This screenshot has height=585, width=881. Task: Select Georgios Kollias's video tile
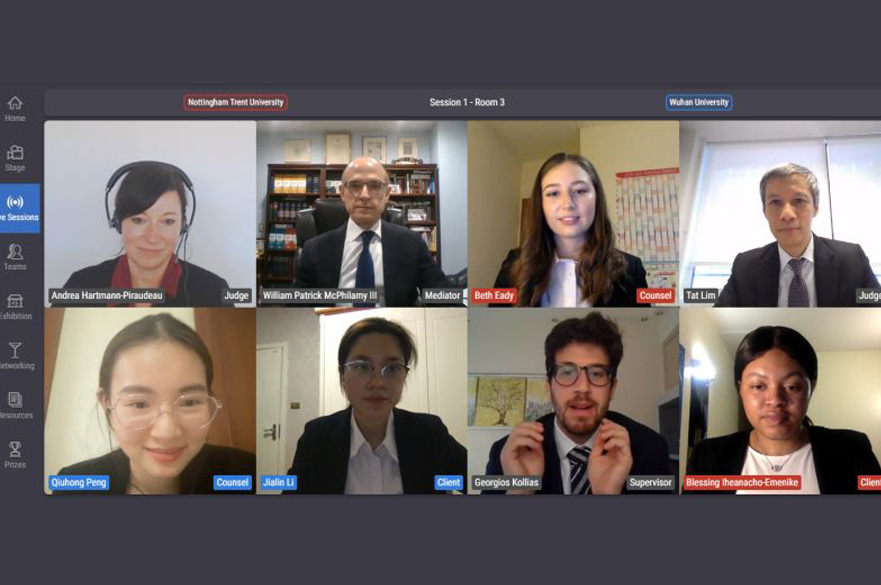tap(573, 401)
